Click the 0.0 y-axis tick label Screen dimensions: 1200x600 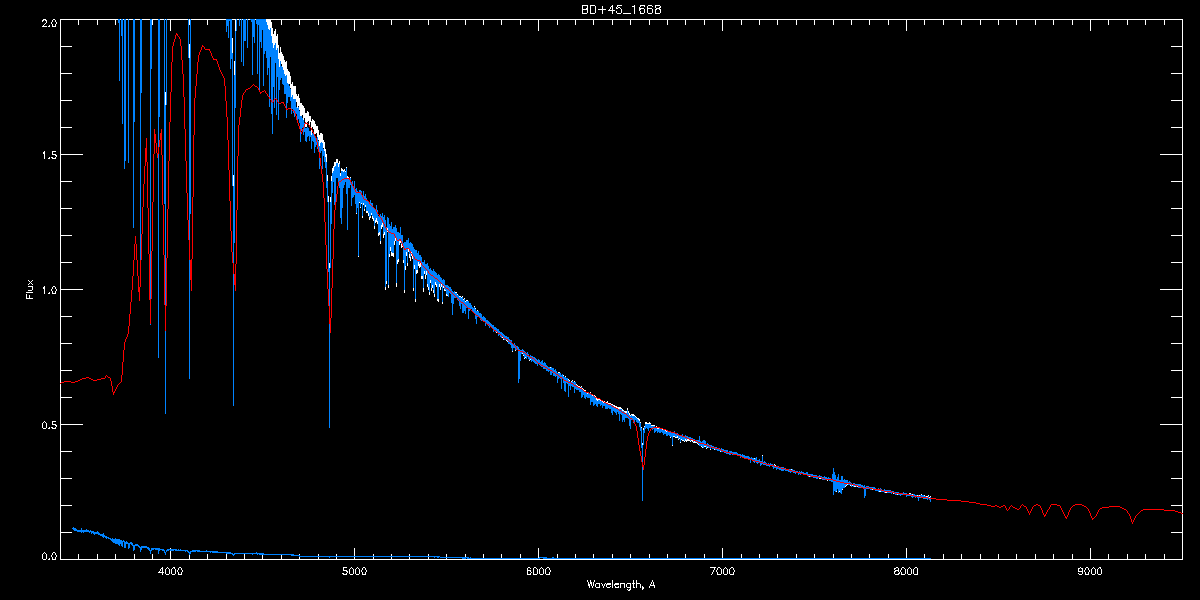point(48,556)
